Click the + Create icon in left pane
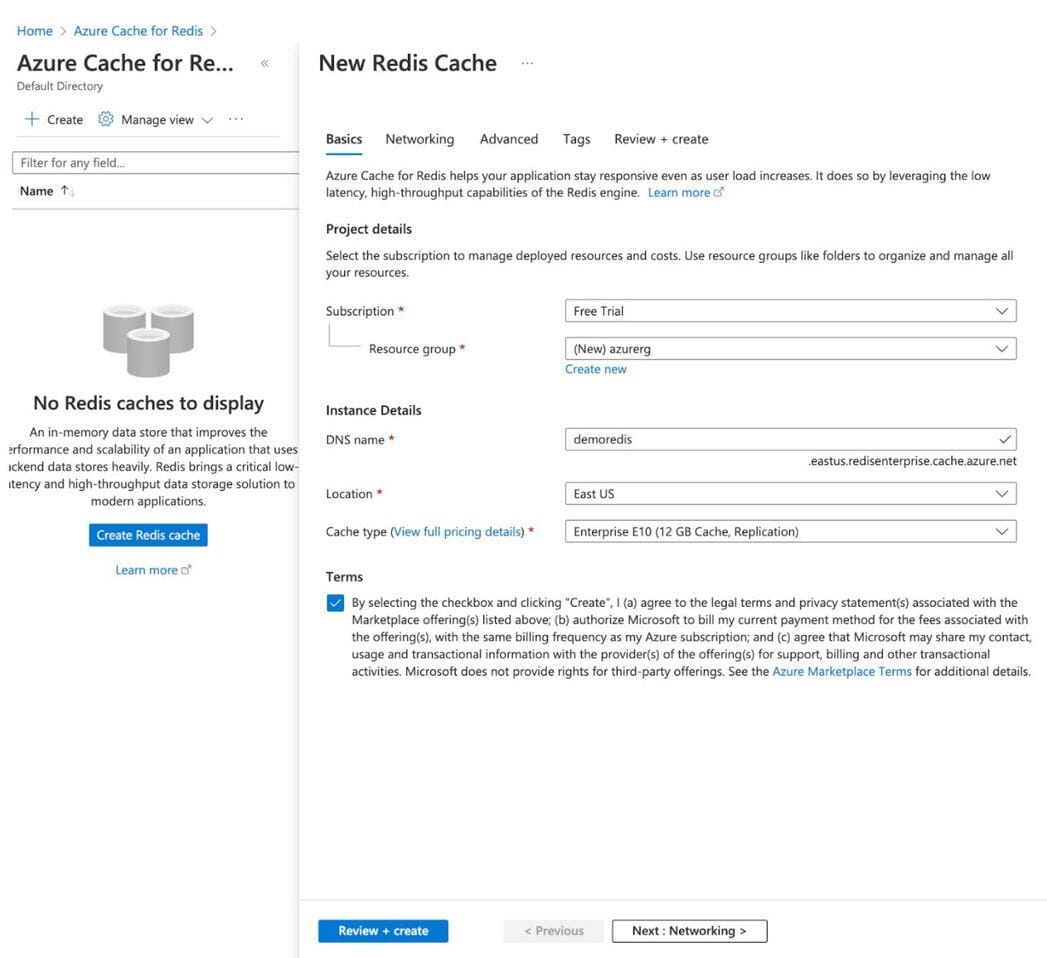1047x958 pixels. pos(33,119)
